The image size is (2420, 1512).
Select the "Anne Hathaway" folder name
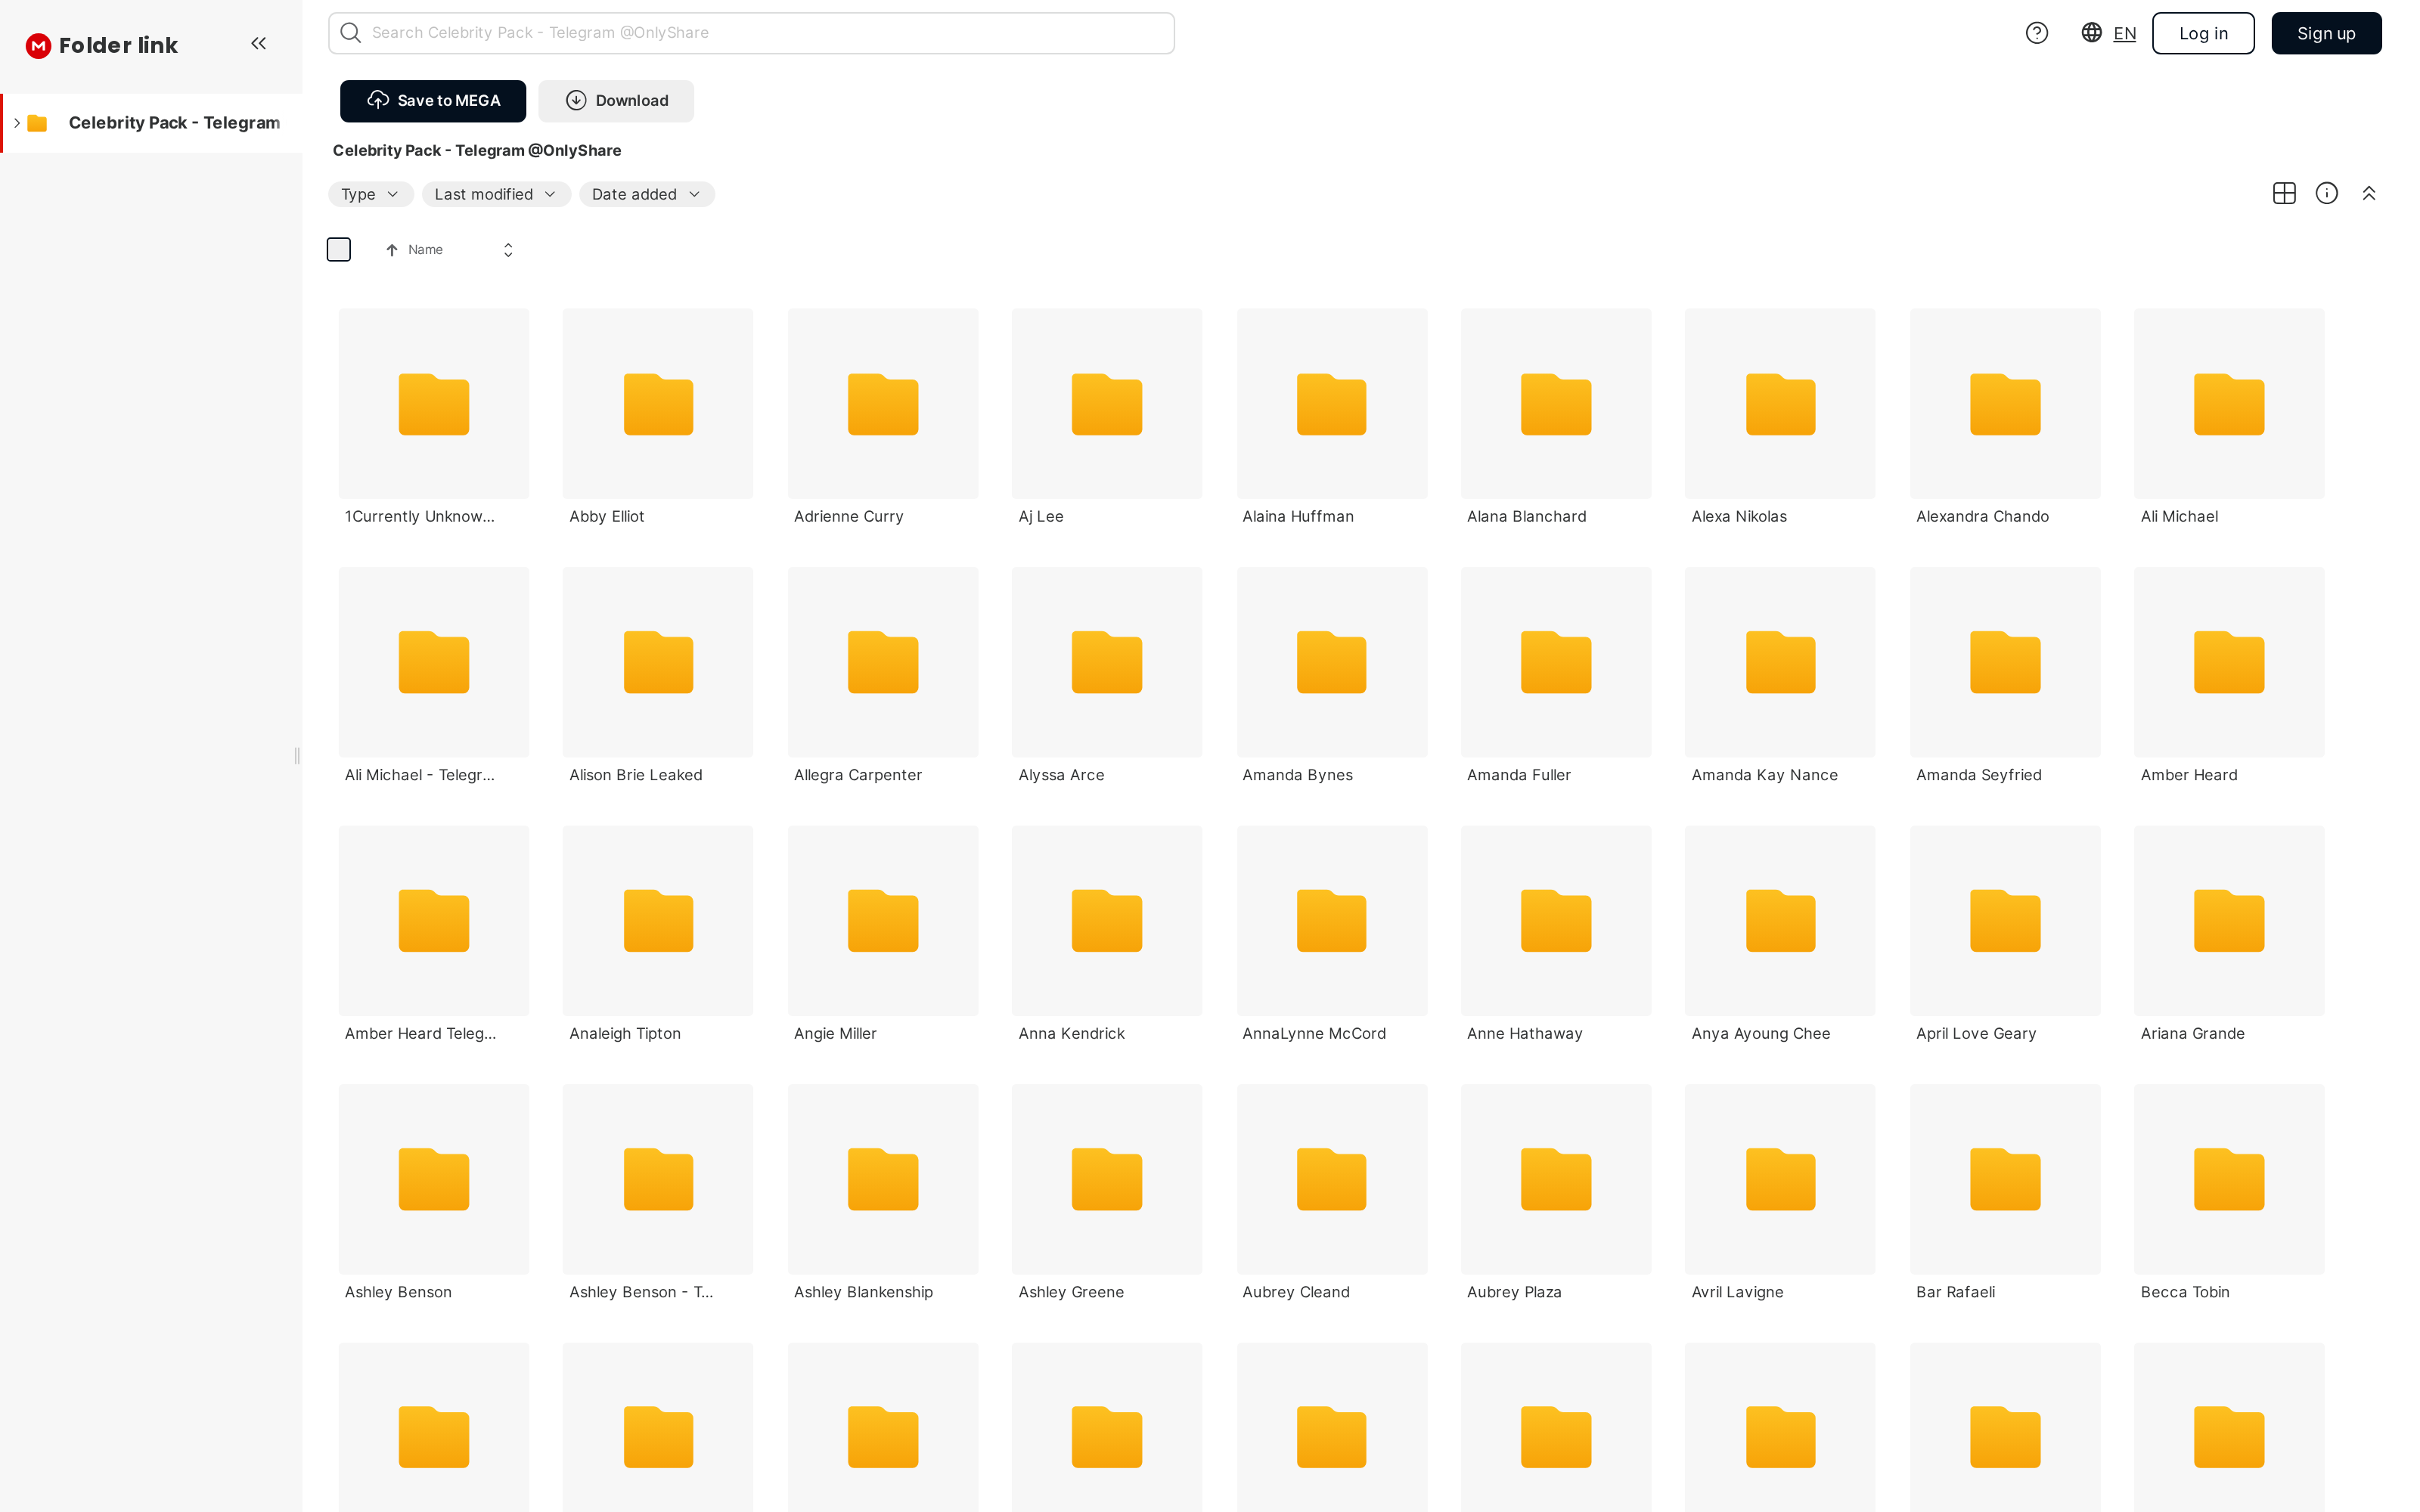point(1524,1034)
